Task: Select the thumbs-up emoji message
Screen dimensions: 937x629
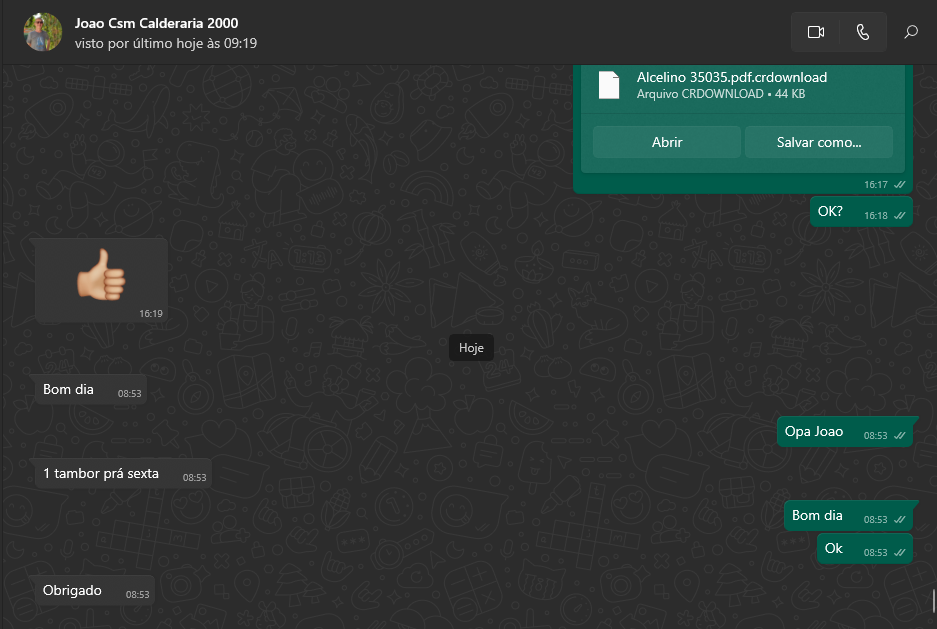Action: click(x=101, y=280)
